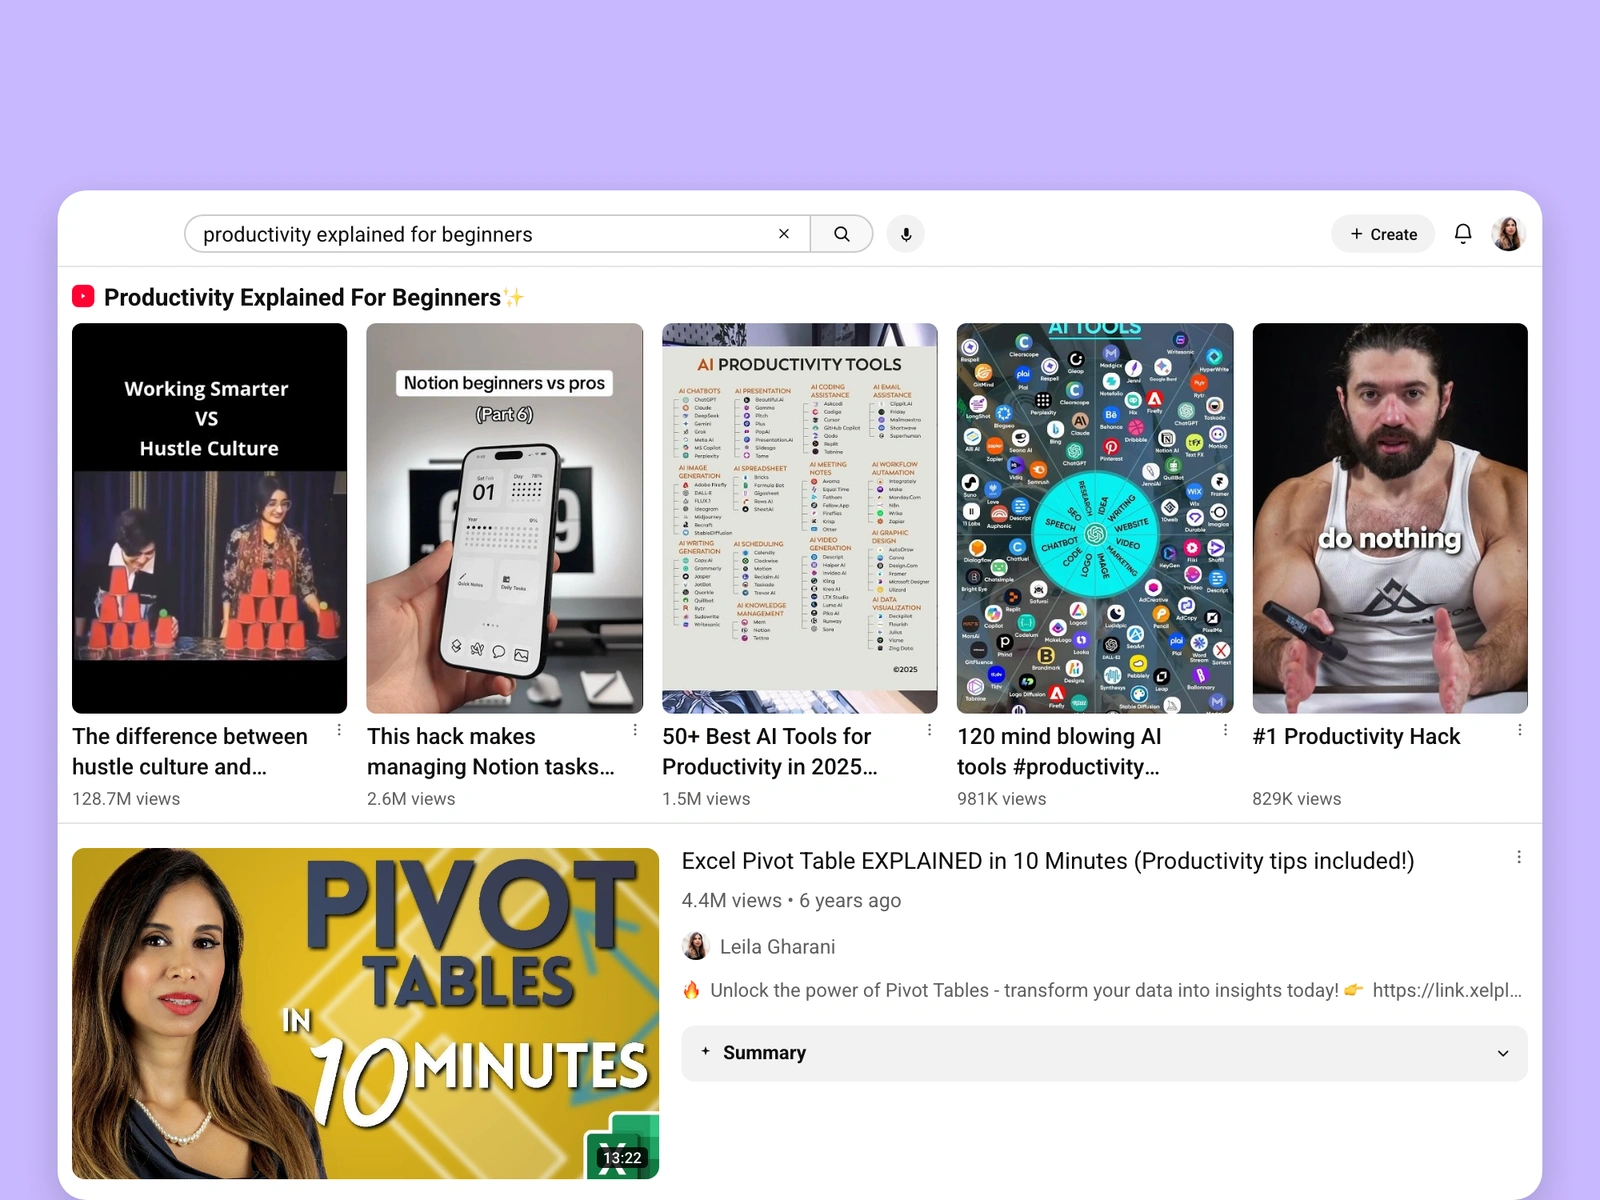Open the 'do nothing' short thumbnail

1390,518
